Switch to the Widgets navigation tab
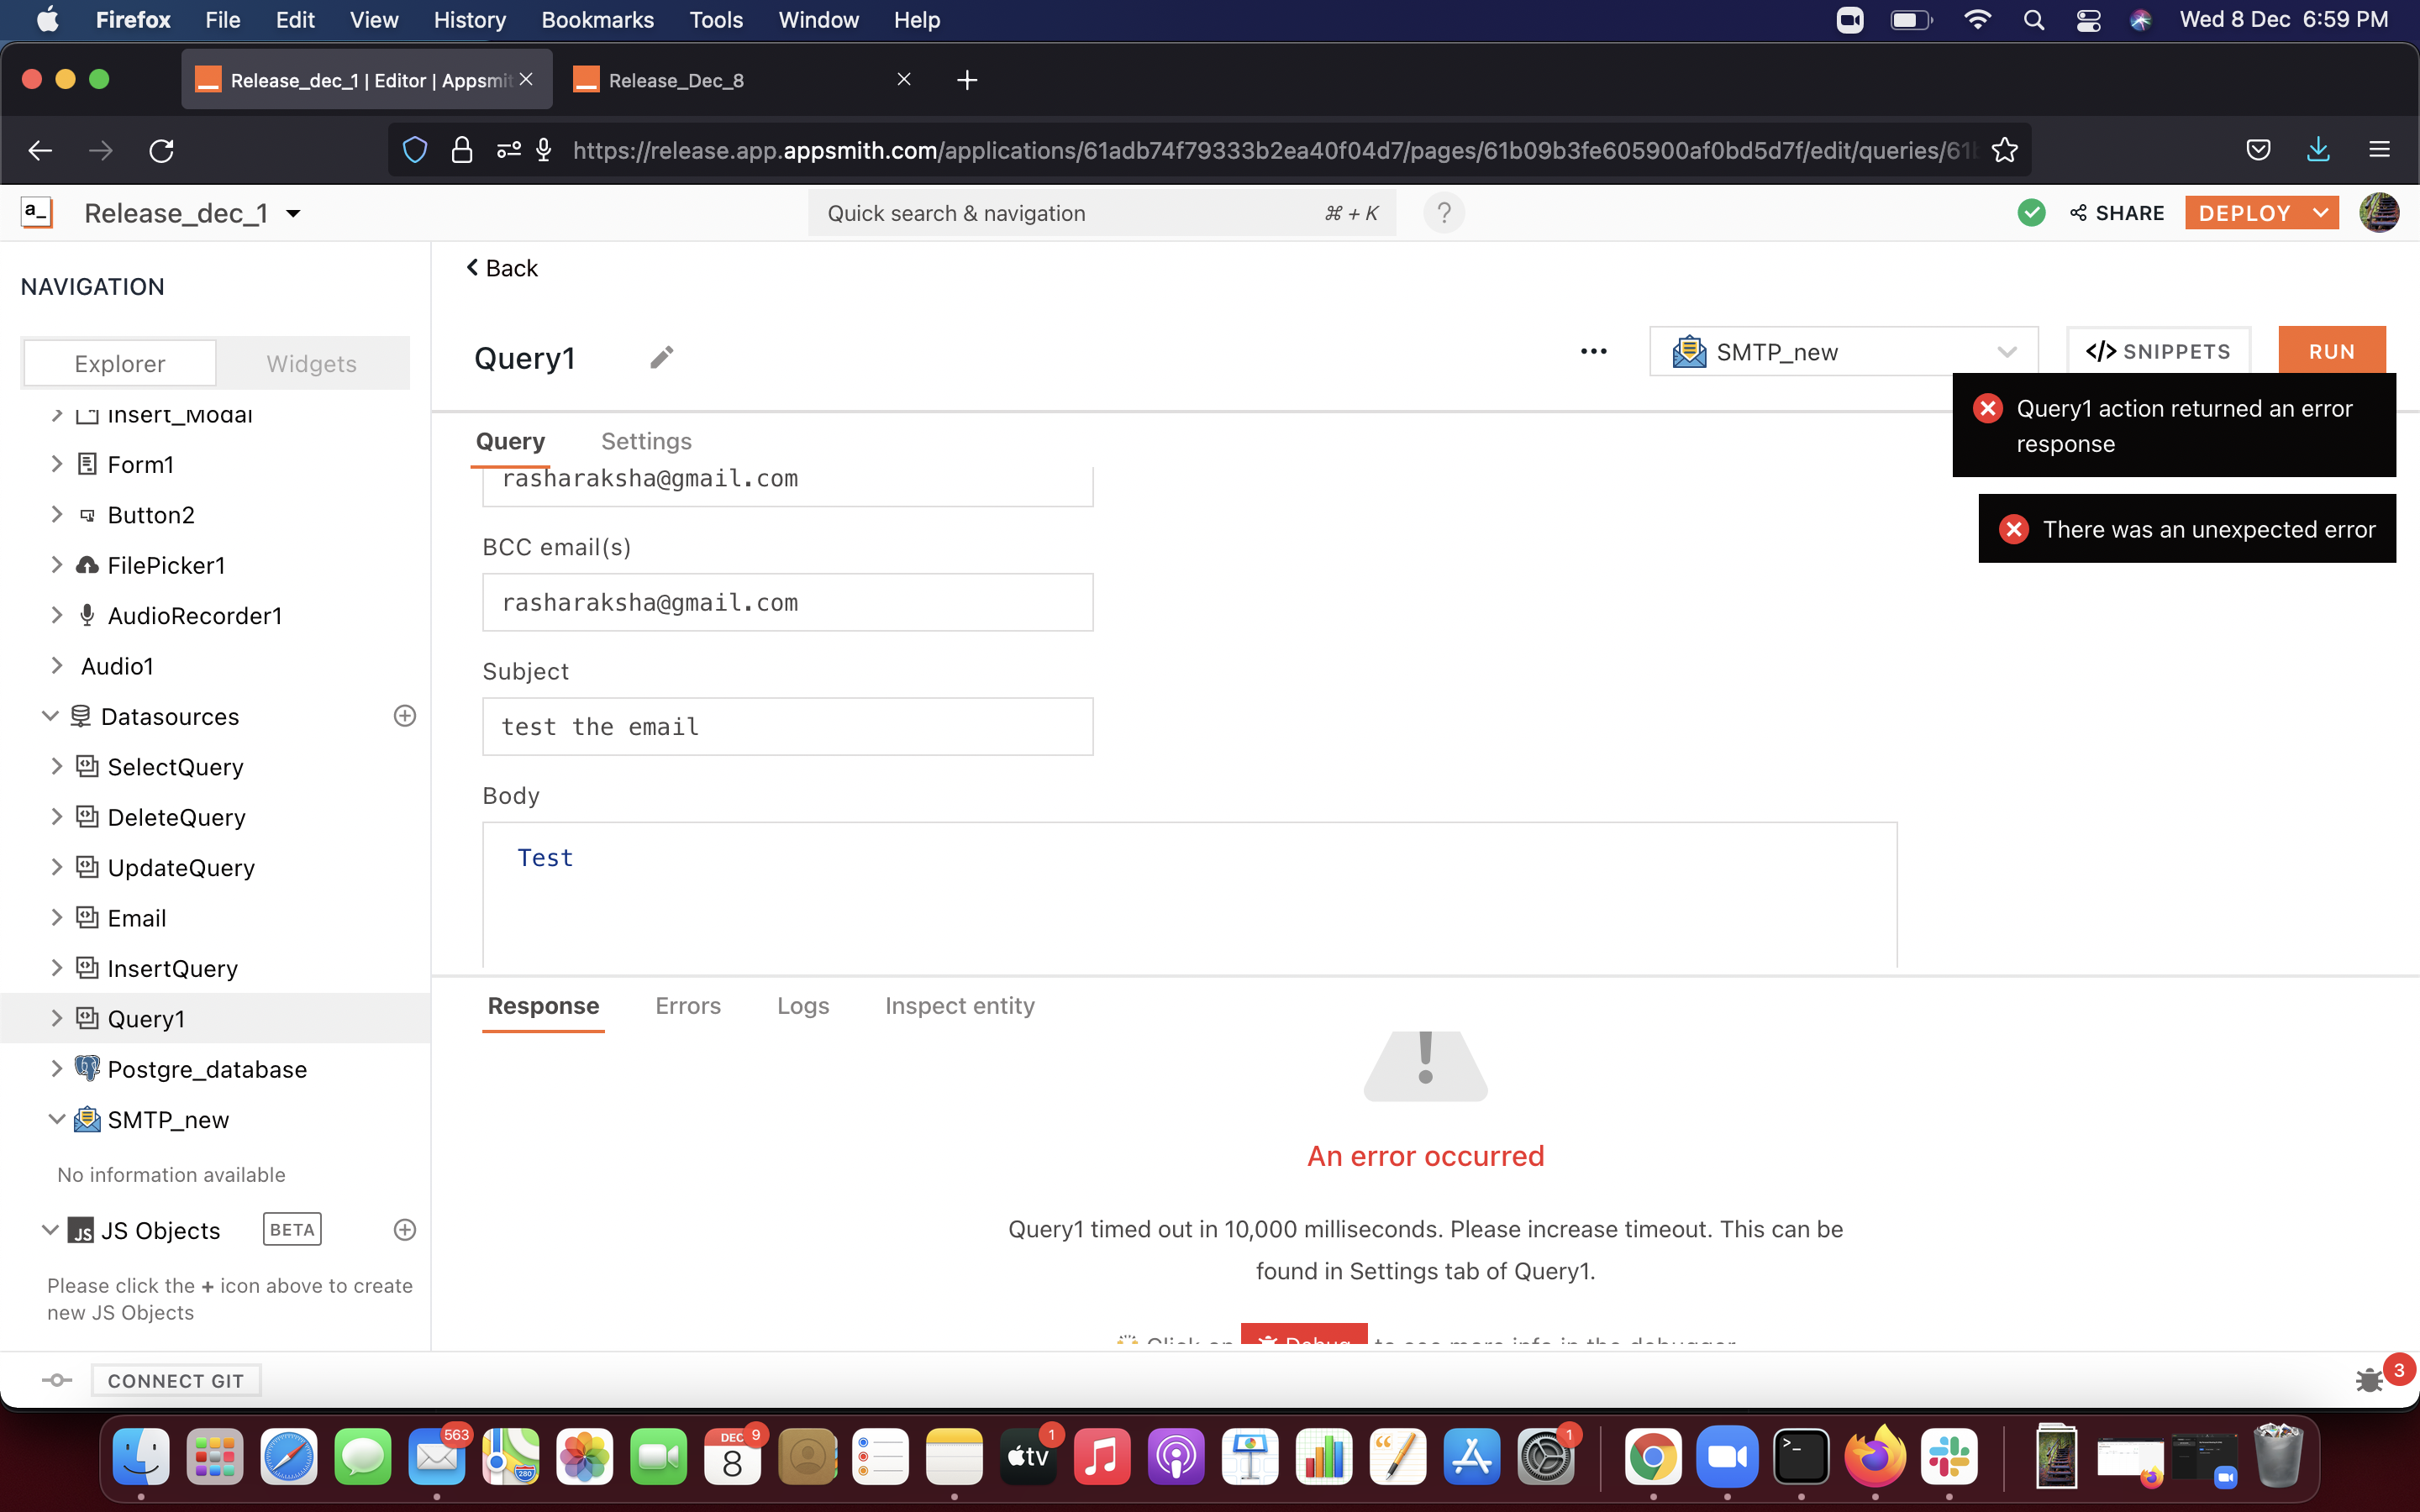Screen dimensions: 2420x1512 click(311, 363)
